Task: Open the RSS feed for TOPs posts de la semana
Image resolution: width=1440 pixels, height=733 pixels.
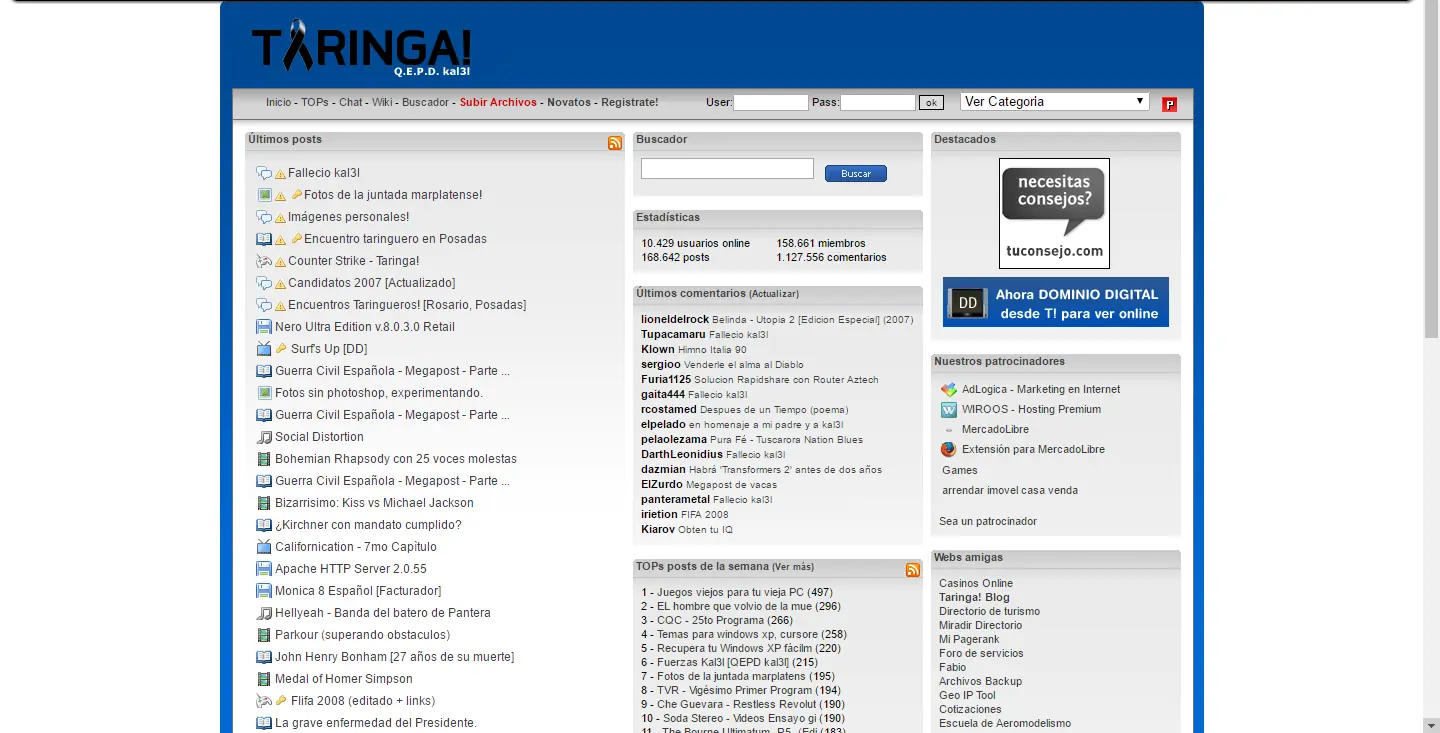Action: (913, 570)
